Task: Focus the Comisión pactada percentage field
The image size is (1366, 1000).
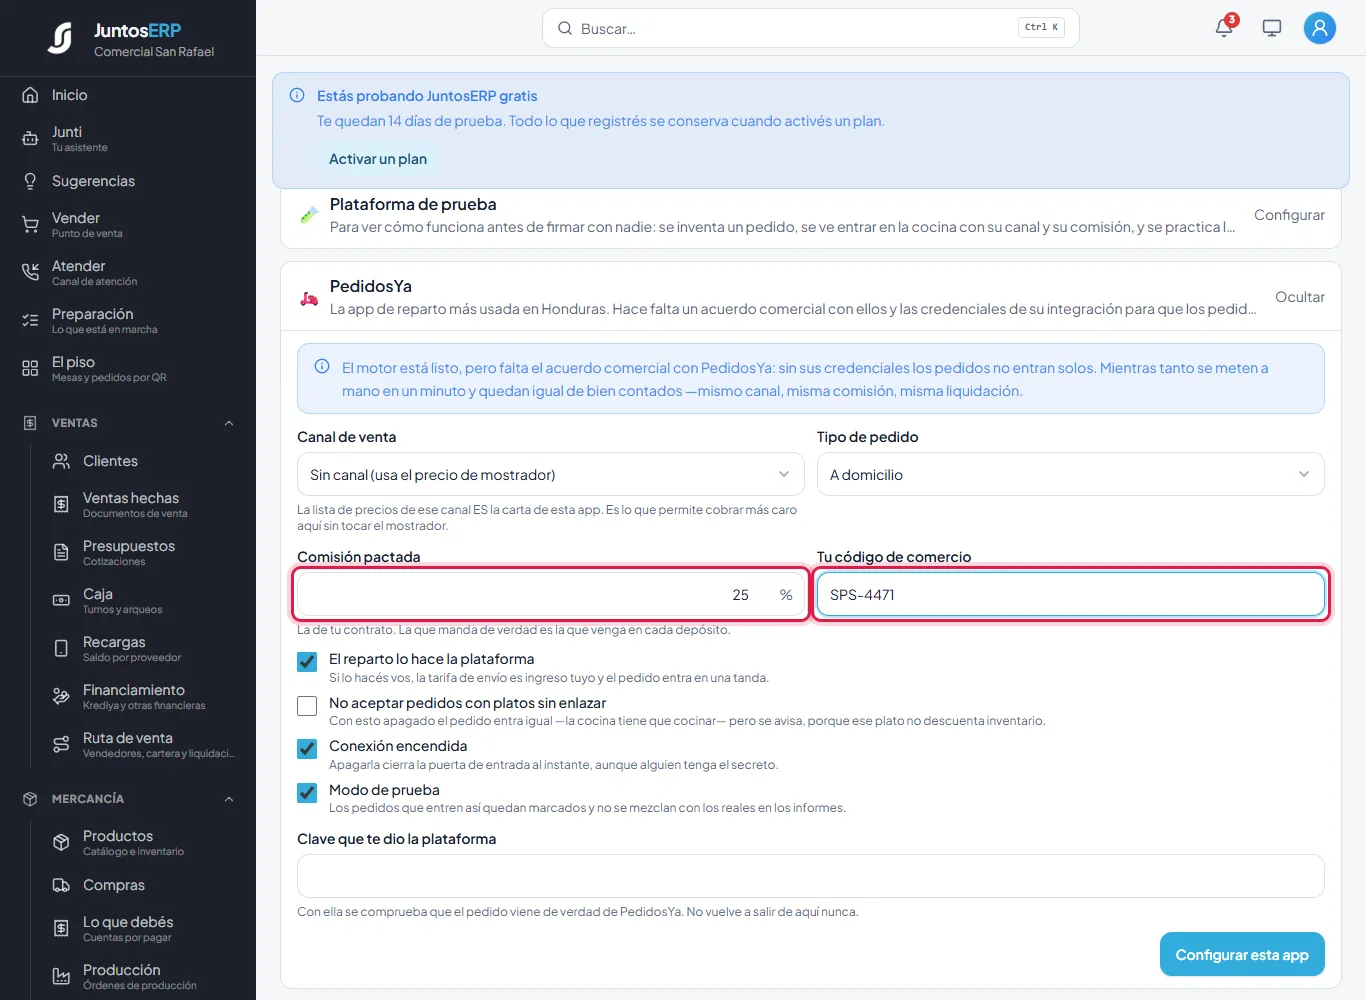Action: (x=551, y=594)
